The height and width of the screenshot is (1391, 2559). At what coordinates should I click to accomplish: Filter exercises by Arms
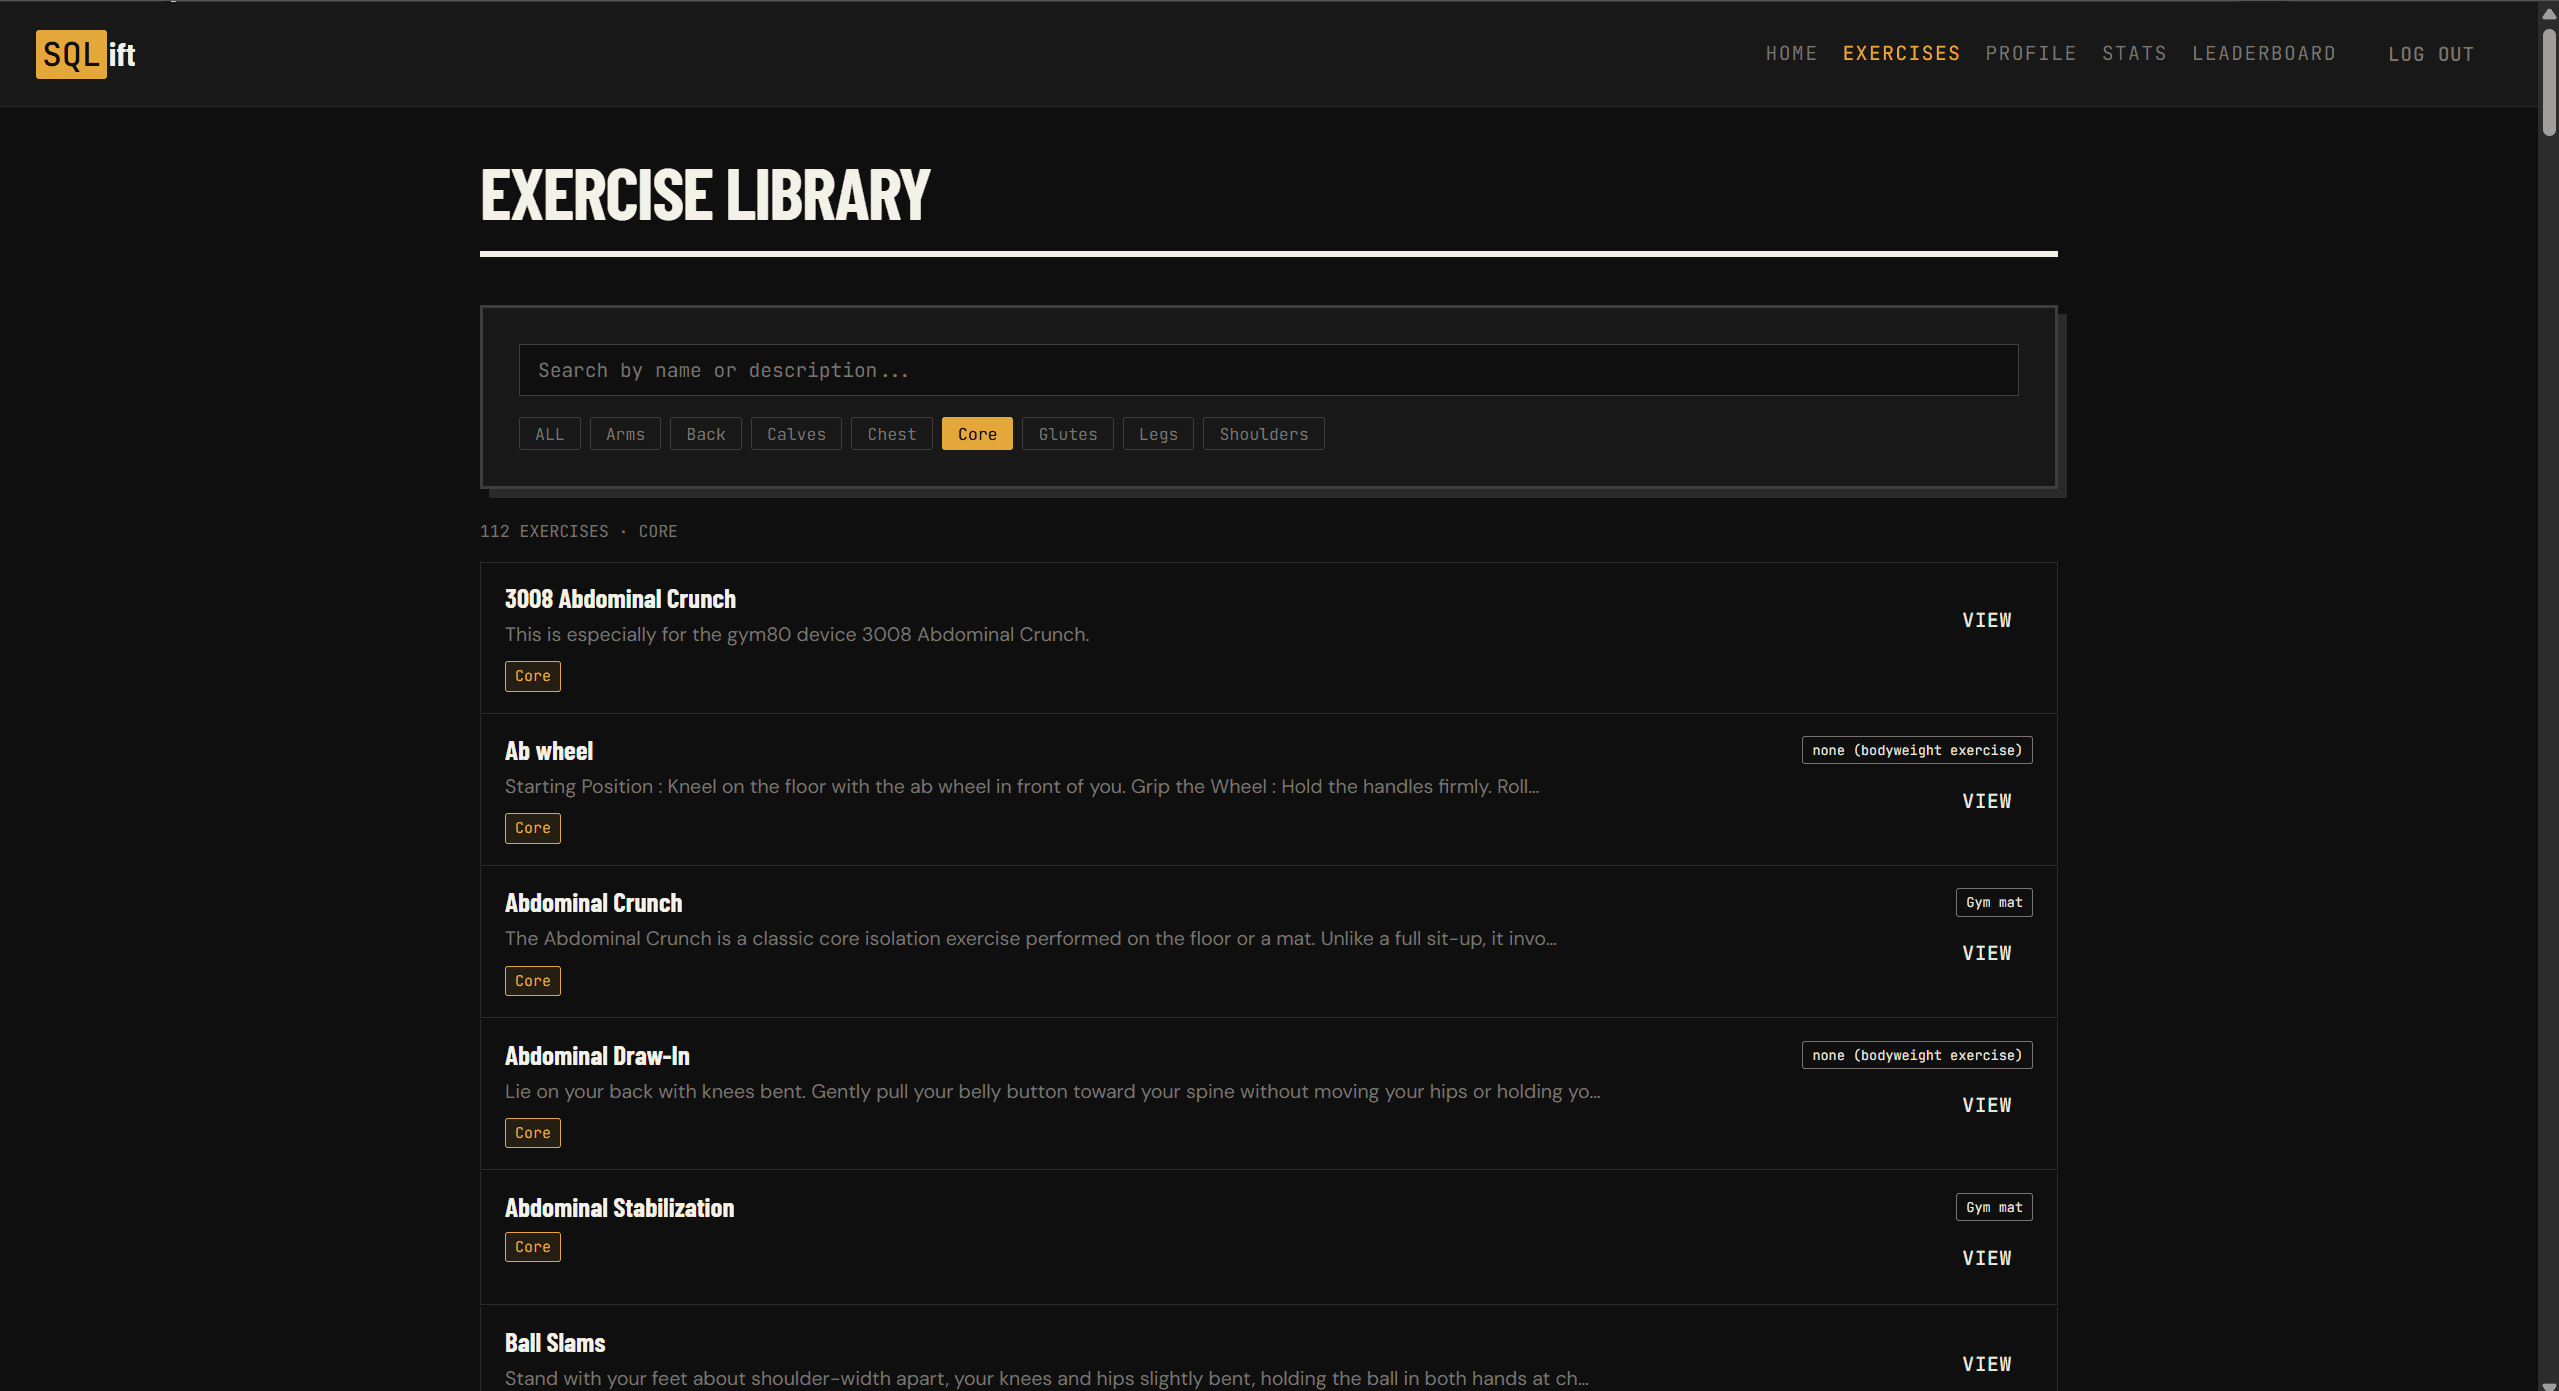click(625, 434)
